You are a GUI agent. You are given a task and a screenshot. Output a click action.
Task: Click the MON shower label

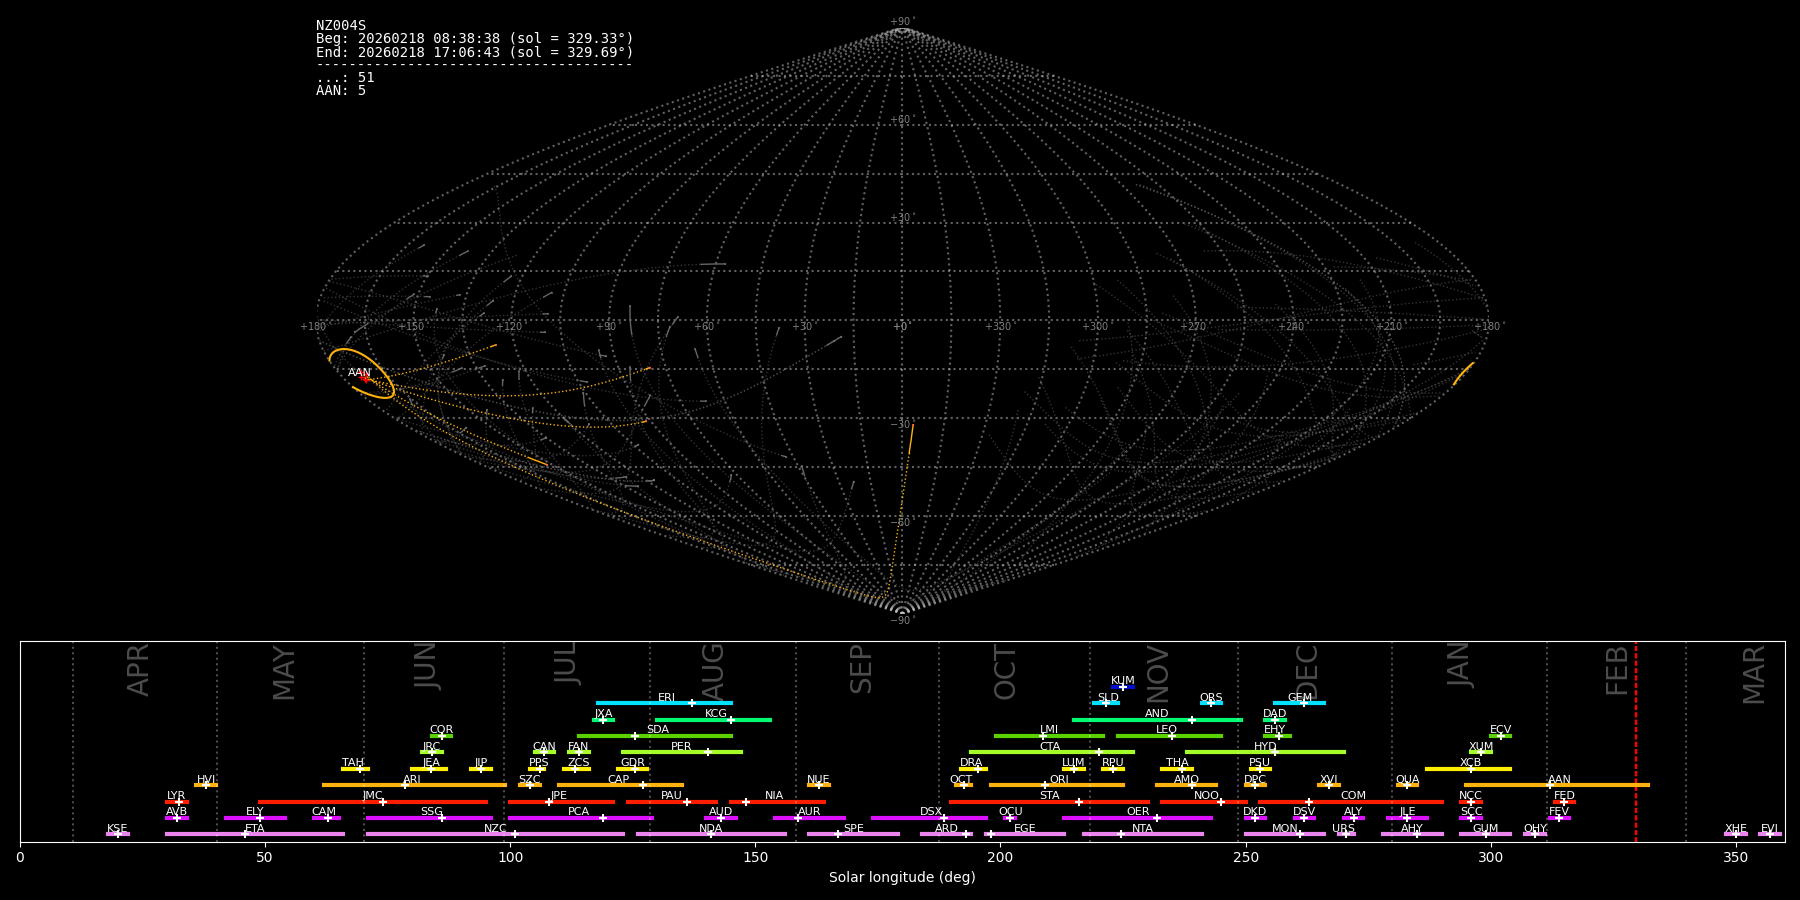(x=1285, y=829)
